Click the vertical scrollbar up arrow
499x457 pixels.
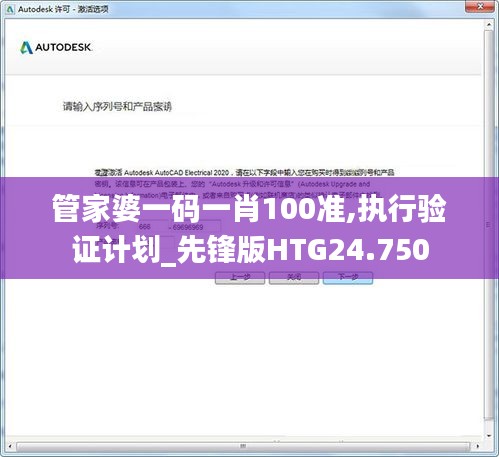pos(489,24)
